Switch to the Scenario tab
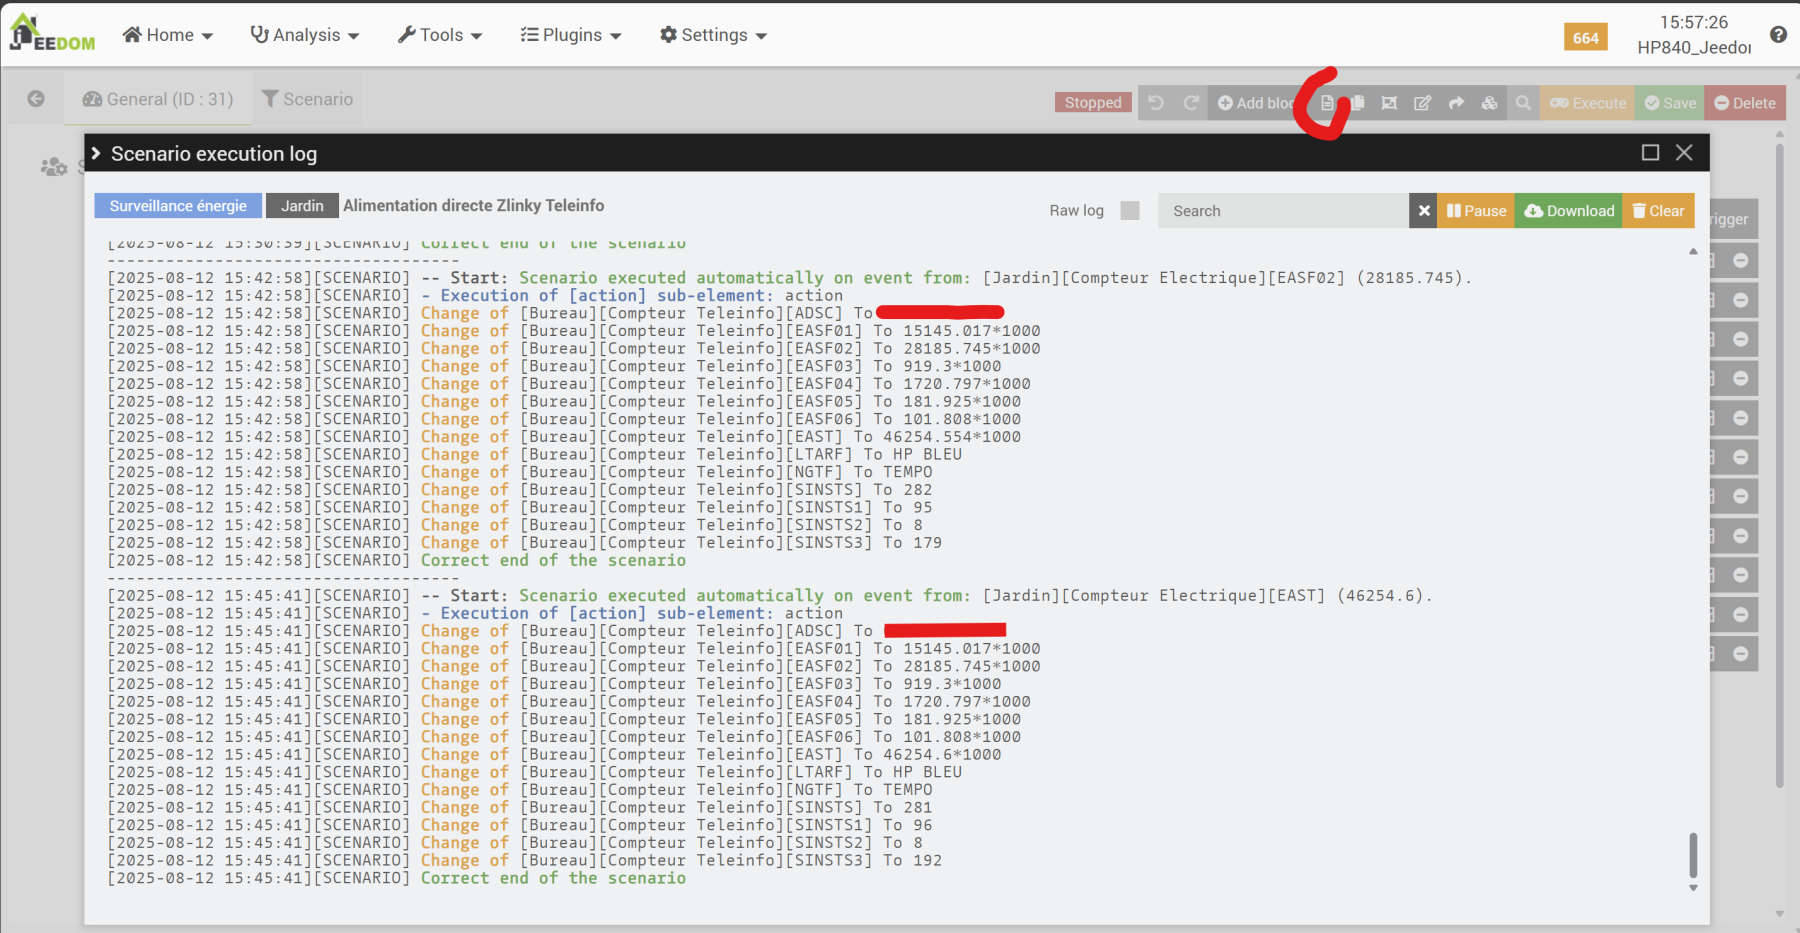 tap(307, 99)
